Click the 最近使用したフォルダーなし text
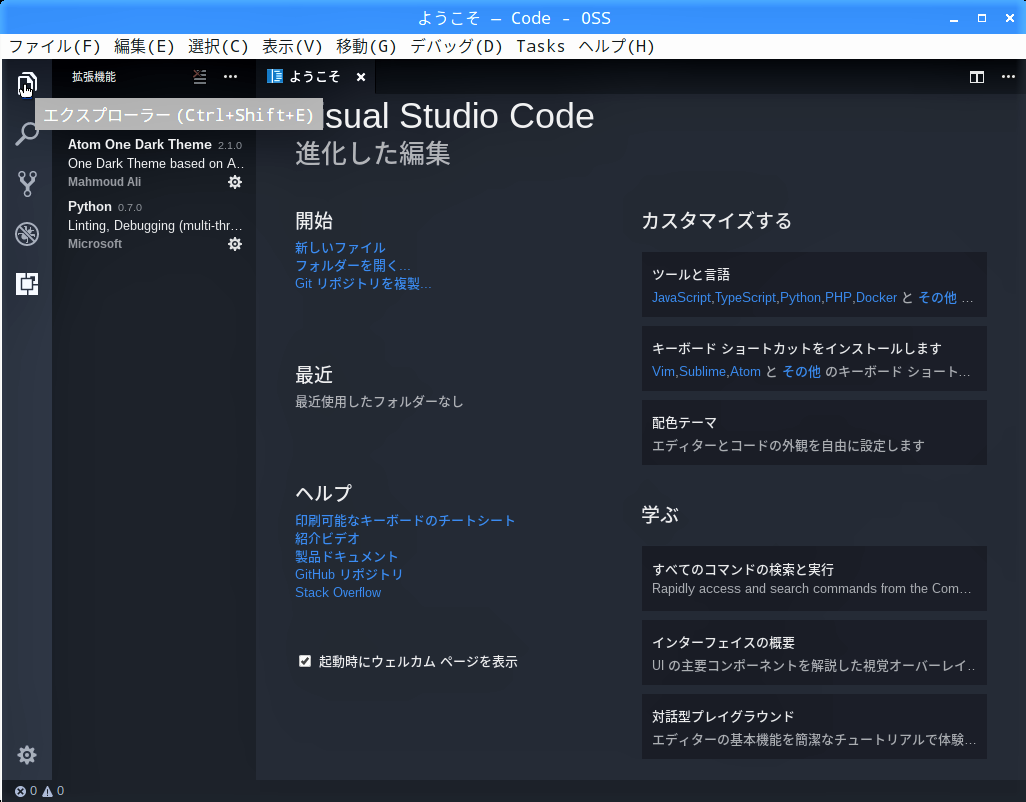The width and height of the screenshot is (1026, 802). 380,402
